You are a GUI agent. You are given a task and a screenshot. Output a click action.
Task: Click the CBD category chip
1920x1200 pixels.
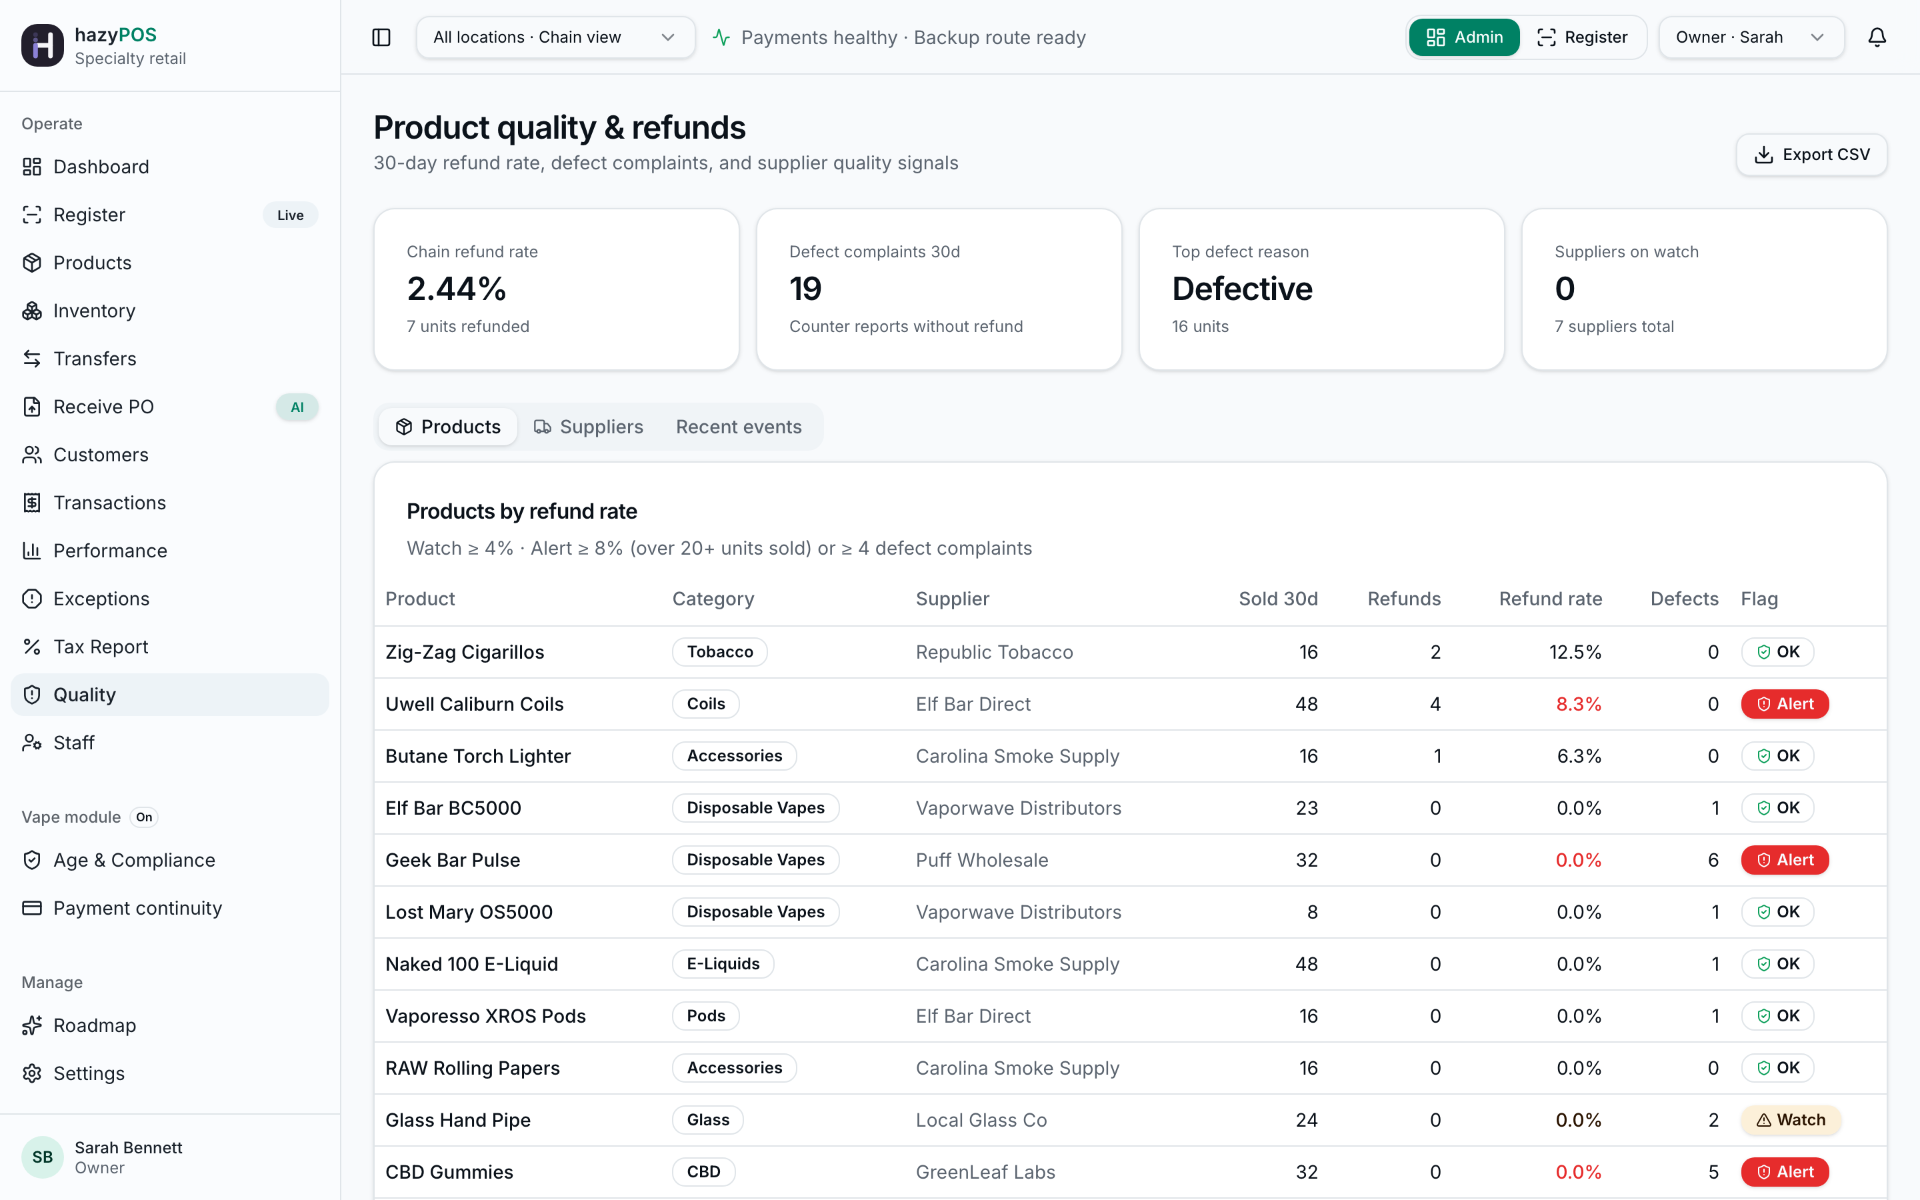point(703,1172)
